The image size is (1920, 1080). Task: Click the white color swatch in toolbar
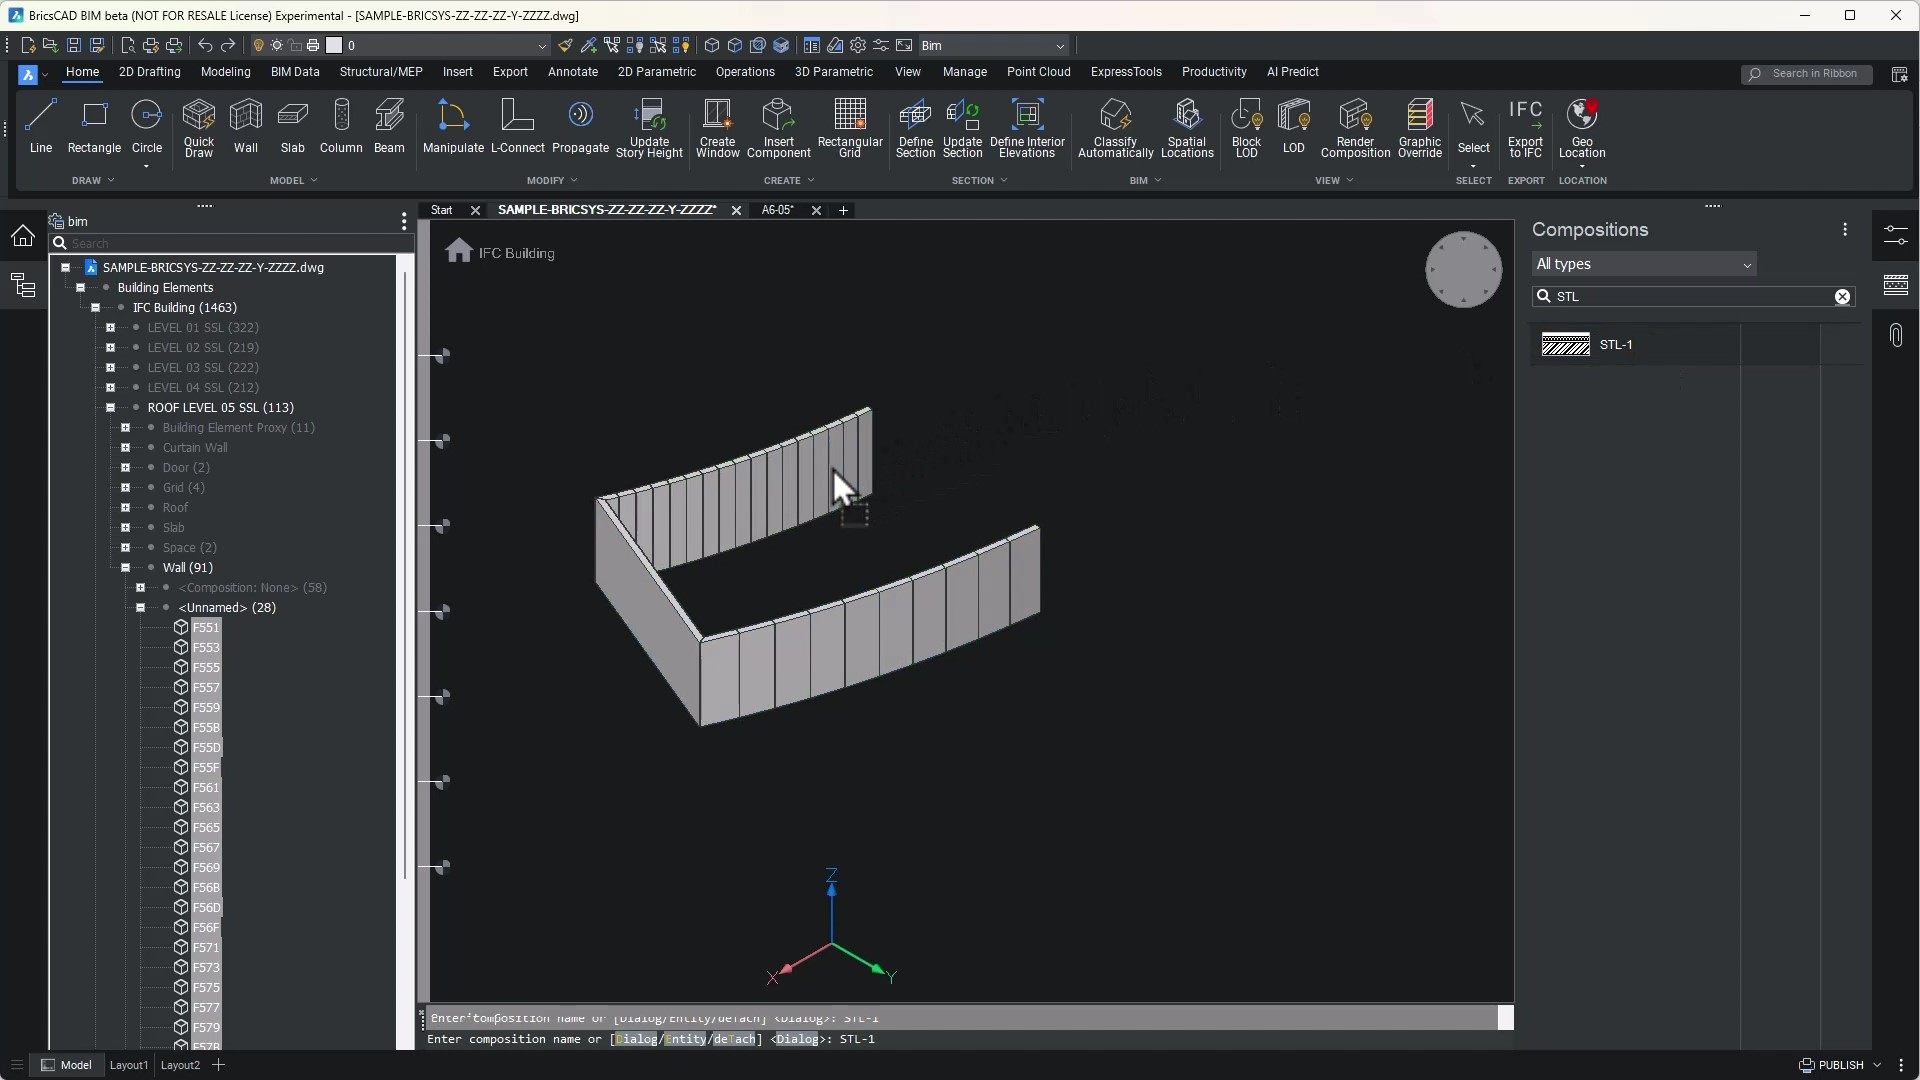point(334,45)
